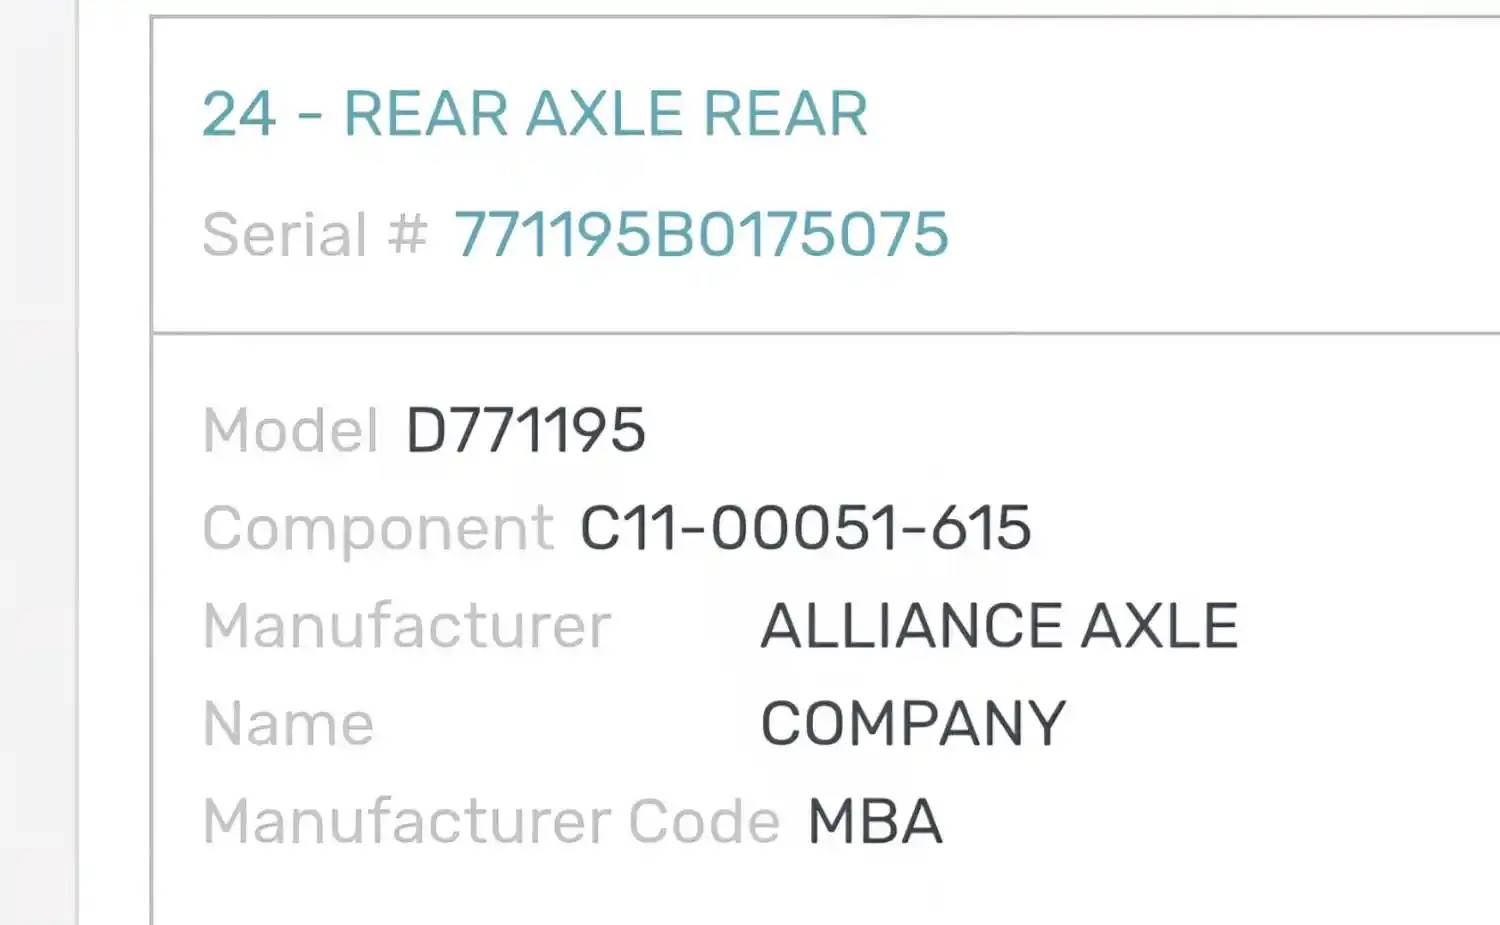1500x925 pixels.
Task: Select the COMPANY text
Action: point(914,724)
